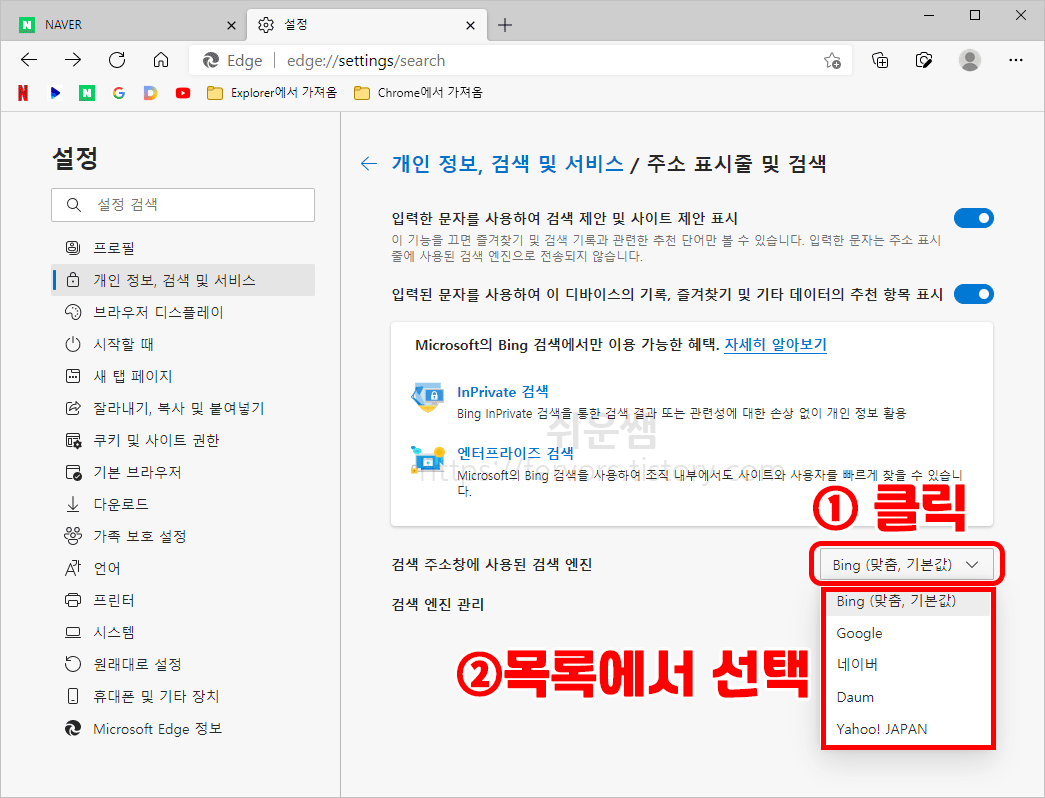Image resolution: width=1045 pixels, height=798 pixels.
Task: Open '휴대폰 및 기타 장치' sidebar item
Action: 183,696
